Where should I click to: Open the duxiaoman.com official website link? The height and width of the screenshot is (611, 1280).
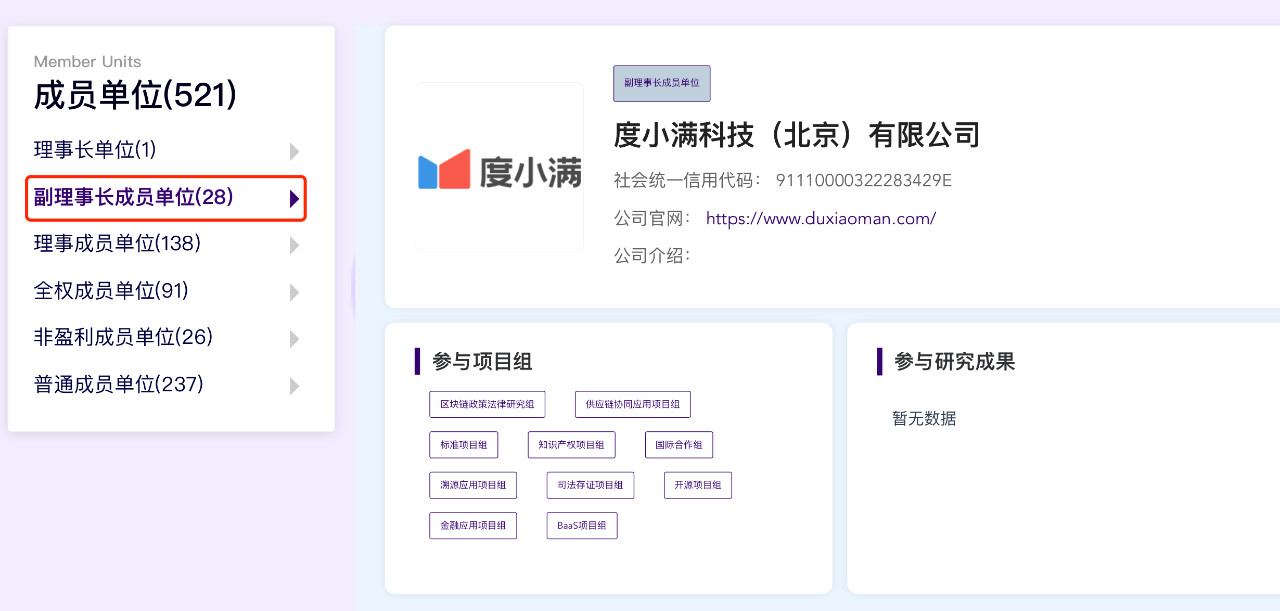click(821, 218)
